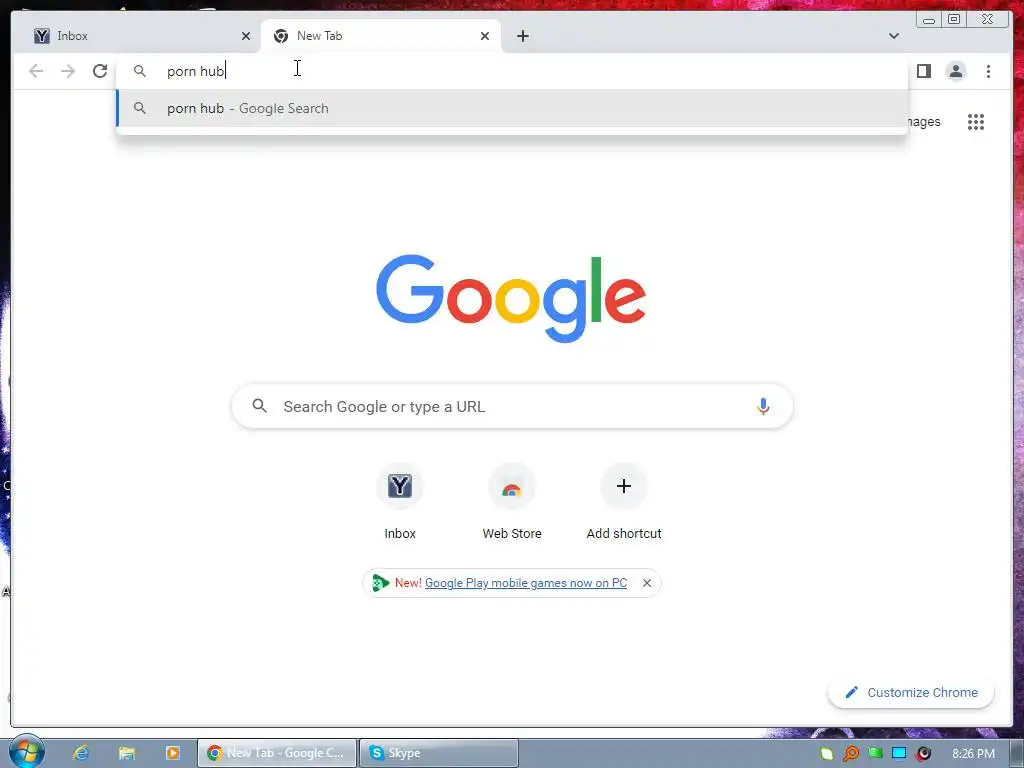Click the orange magnifier tray icon
Screen dimensions: 1024x768
pos(851,754)
